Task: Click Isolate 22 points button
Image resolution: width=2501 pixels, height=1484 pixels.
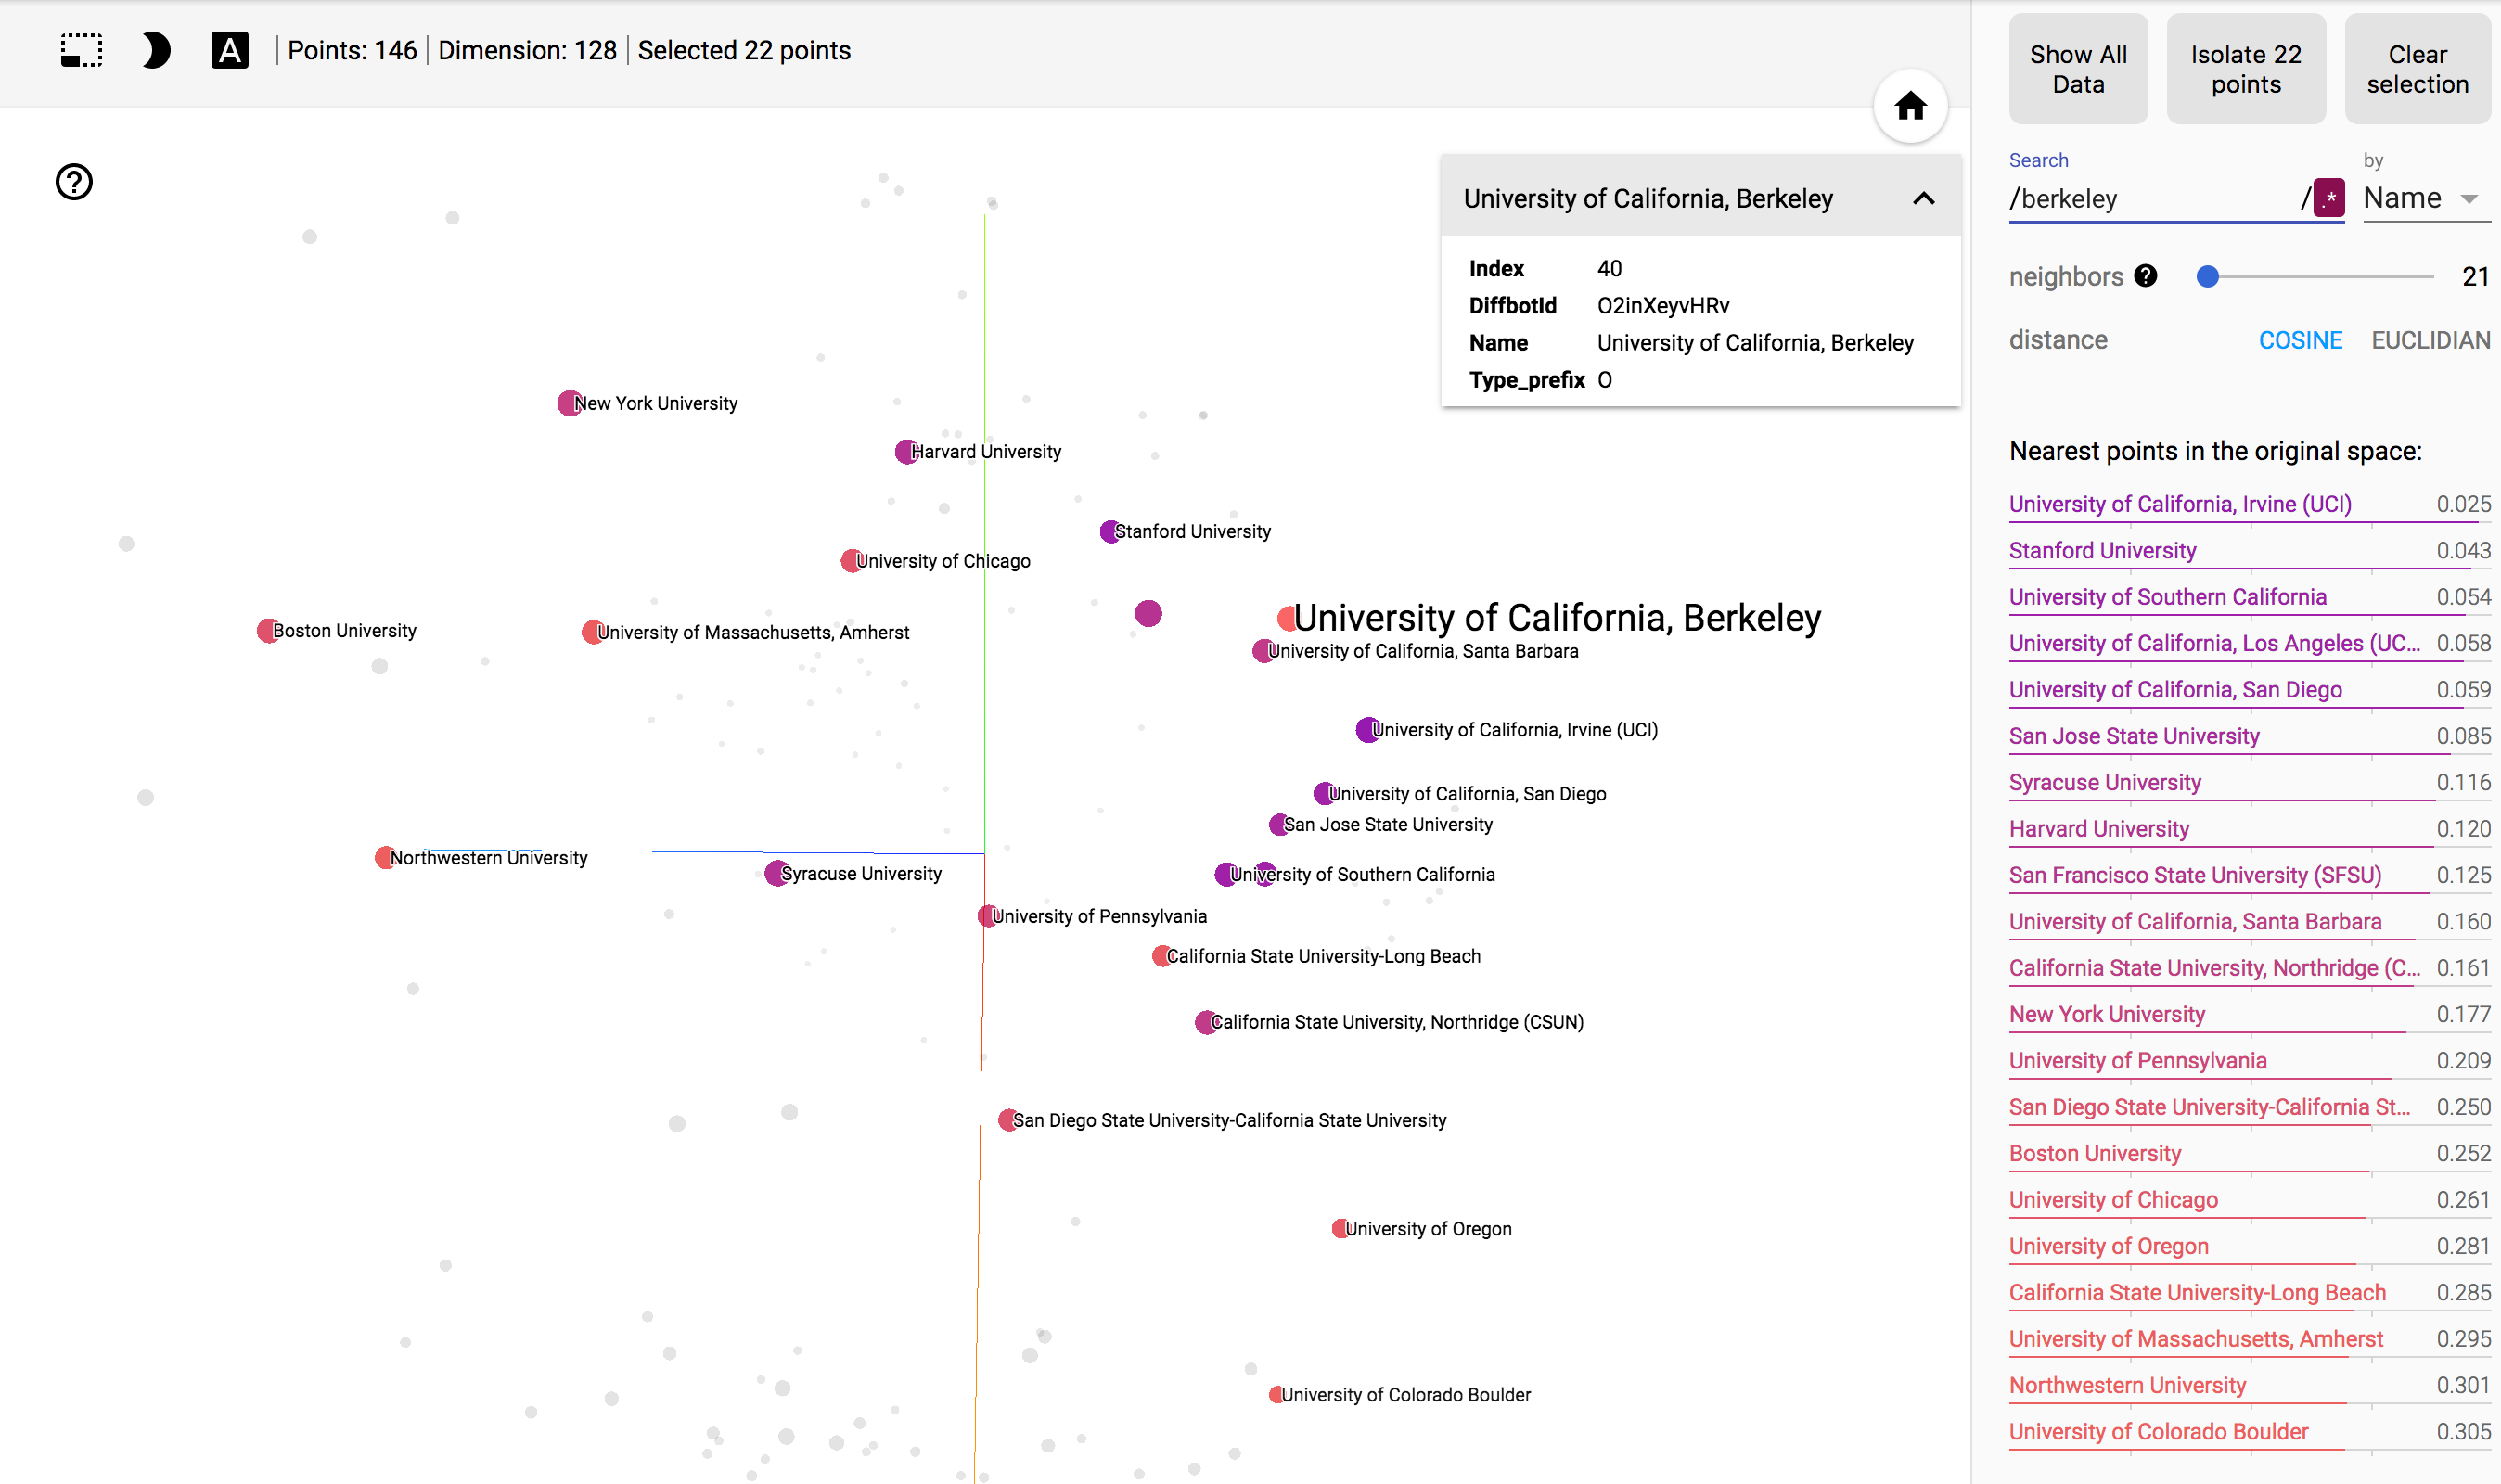Action: point(2246,69)
